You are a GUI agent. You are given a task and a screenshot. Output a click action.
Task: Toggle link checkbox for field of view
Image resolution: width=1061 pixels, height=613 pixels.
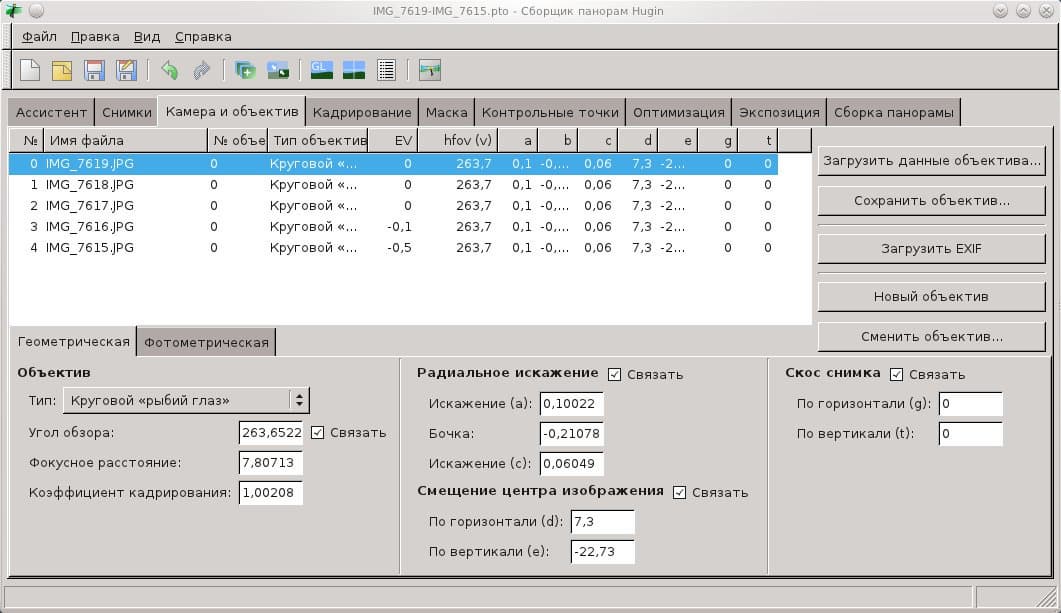click(318, 432)
